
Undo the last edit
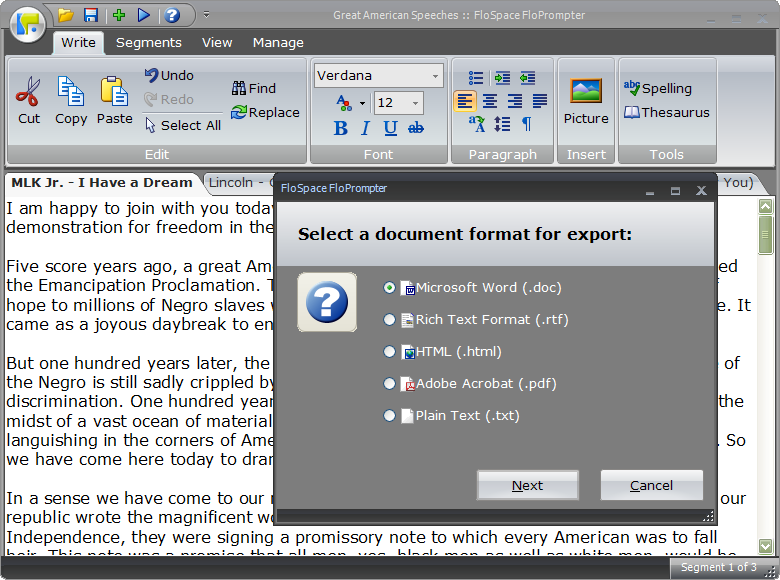pyautogui.click(x=169, y=76)
